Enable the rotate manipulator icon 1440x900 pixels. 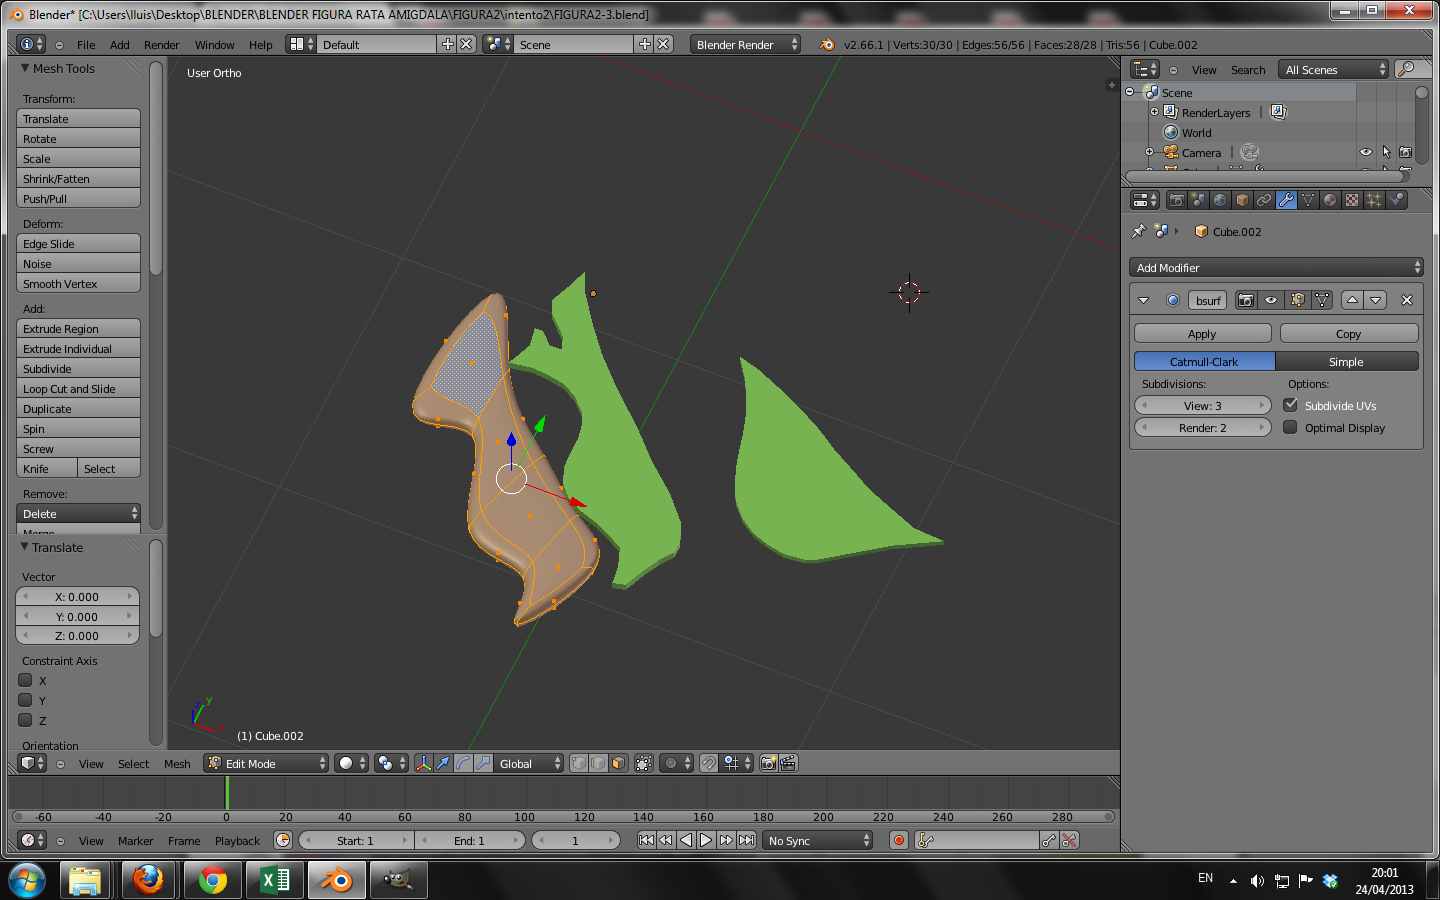point(463,763)
